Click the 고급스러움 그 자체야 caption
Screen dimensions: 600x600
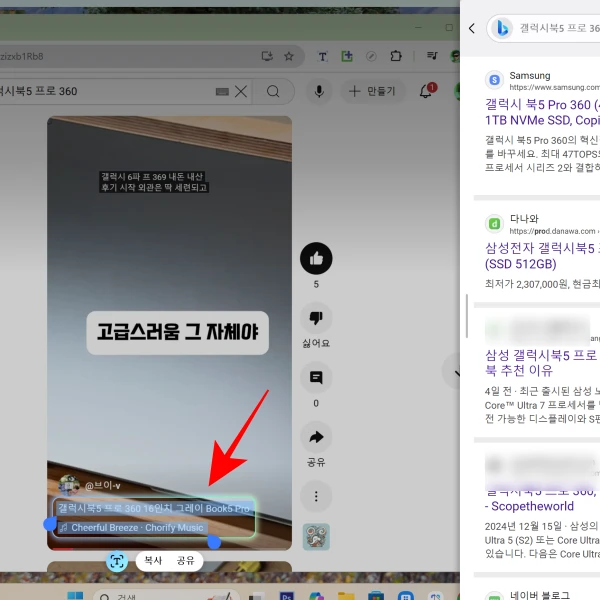178,332
